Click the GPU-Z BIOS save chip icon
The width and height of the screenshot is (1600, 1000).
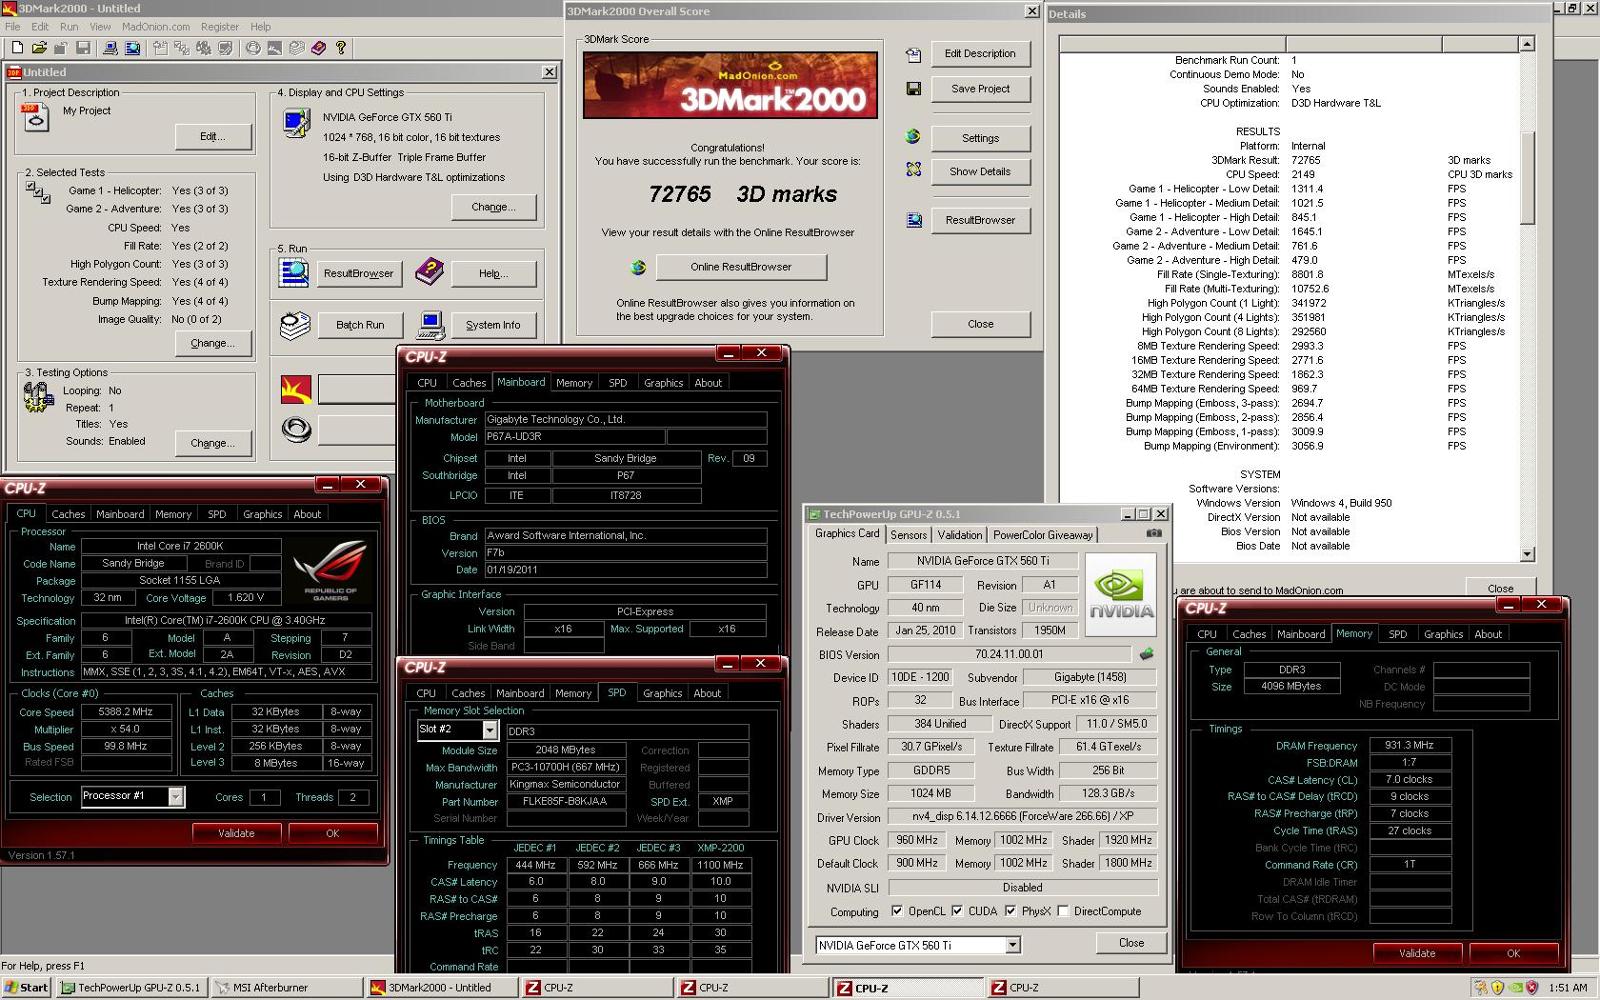(1146, 654)
